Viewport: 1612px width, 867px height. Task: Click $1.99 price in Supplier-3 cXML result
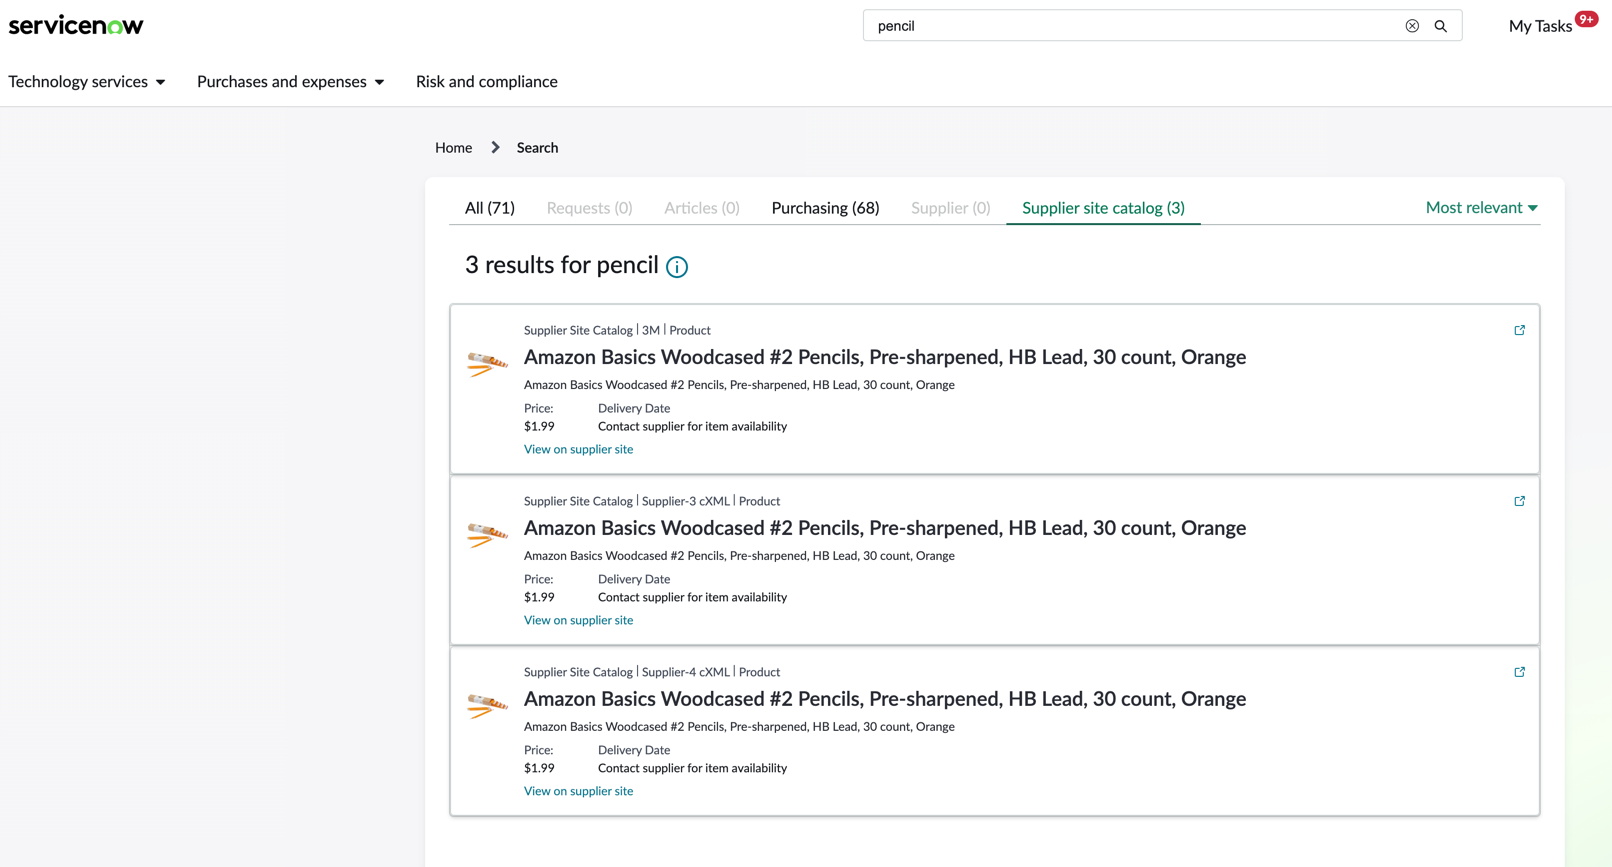point(539,597)
